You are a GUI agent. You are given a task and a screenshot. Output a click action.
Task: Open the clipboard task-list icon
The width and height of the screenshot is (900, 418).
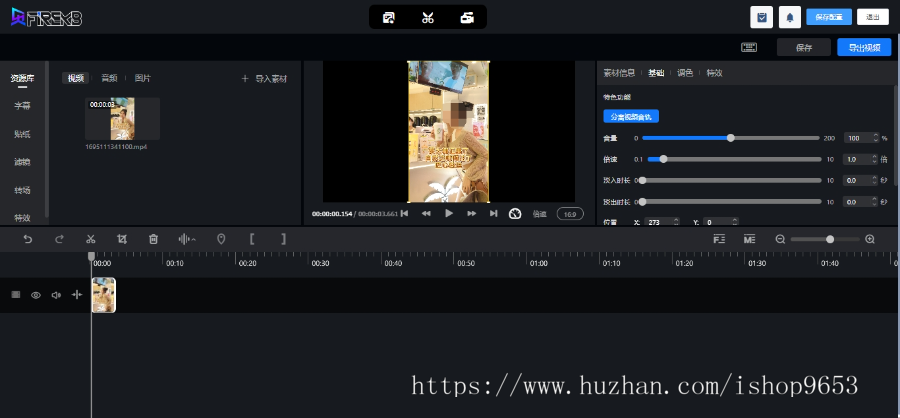(x=762, y=17)
